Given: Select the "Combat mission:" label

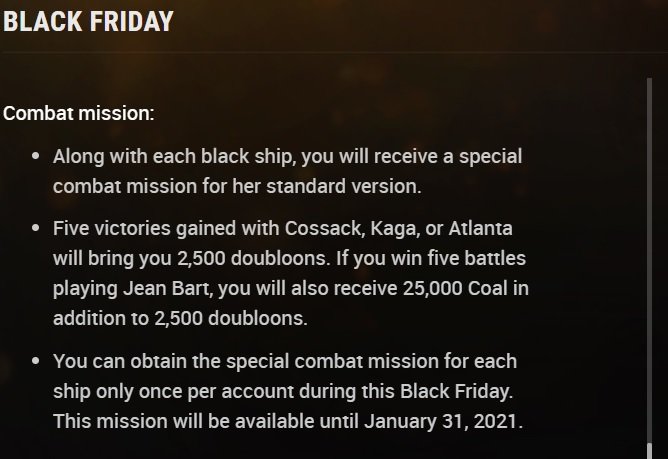Looking at the screenshot, I should tap(79, 112).
